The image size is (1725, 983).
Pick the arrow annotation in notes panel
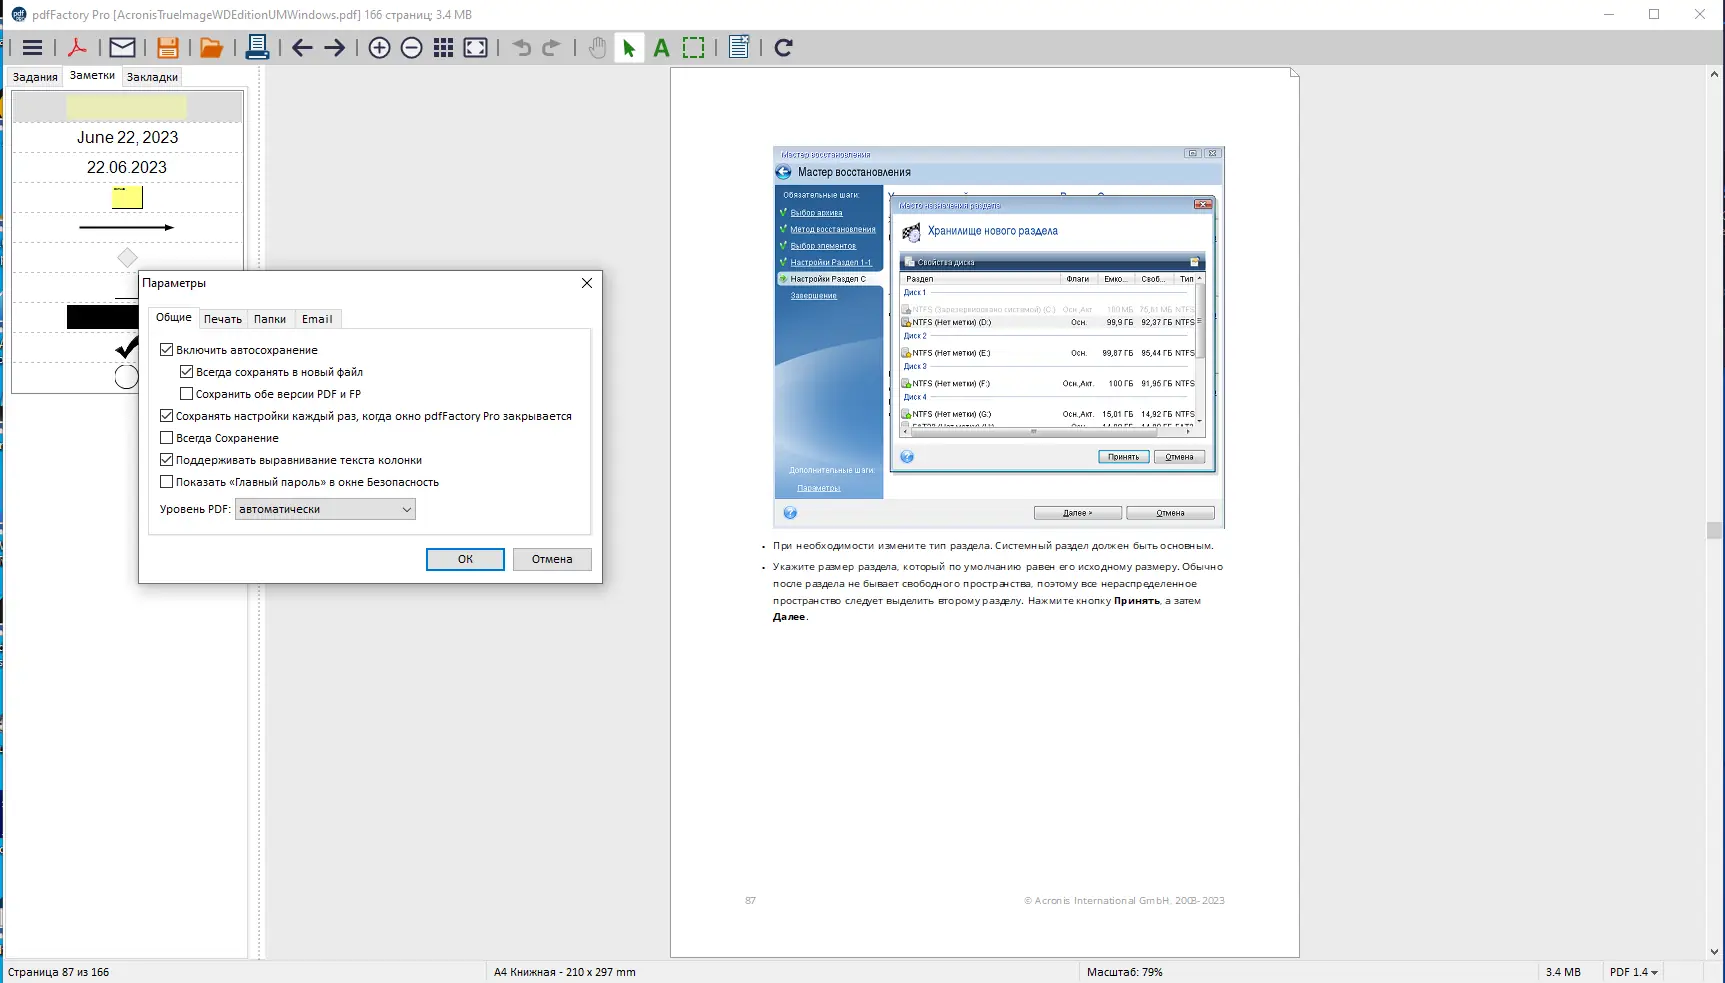click(127, 227)
